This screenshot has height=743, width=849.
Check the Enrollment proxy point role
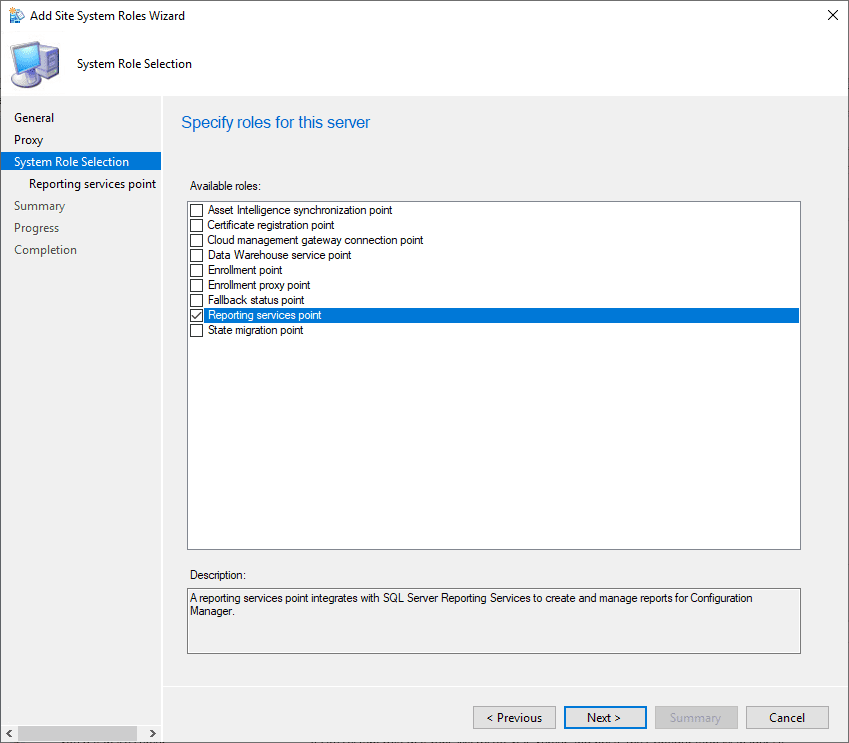click(x=197, y=286)
